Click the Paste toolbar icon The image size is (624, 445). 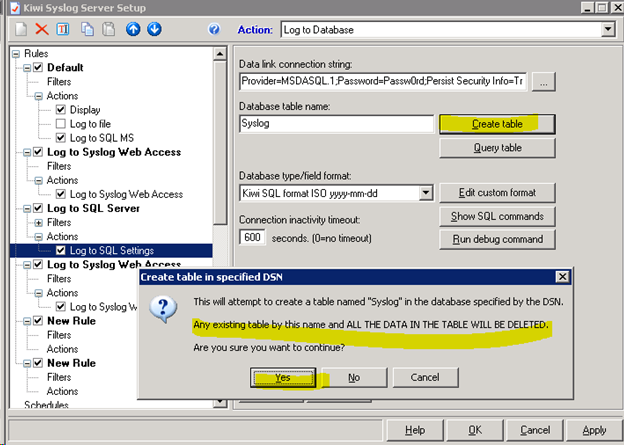click(109, 29)
